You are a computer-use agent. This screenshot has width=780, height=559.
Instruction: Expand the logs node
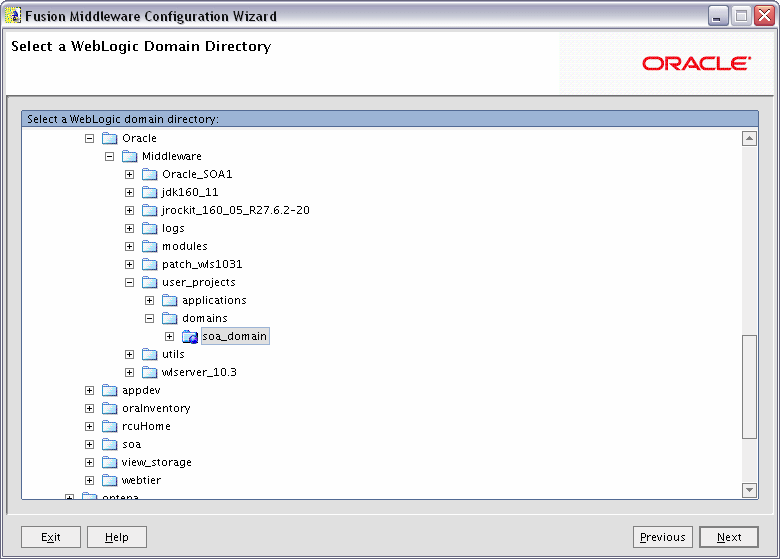point(129,228)
